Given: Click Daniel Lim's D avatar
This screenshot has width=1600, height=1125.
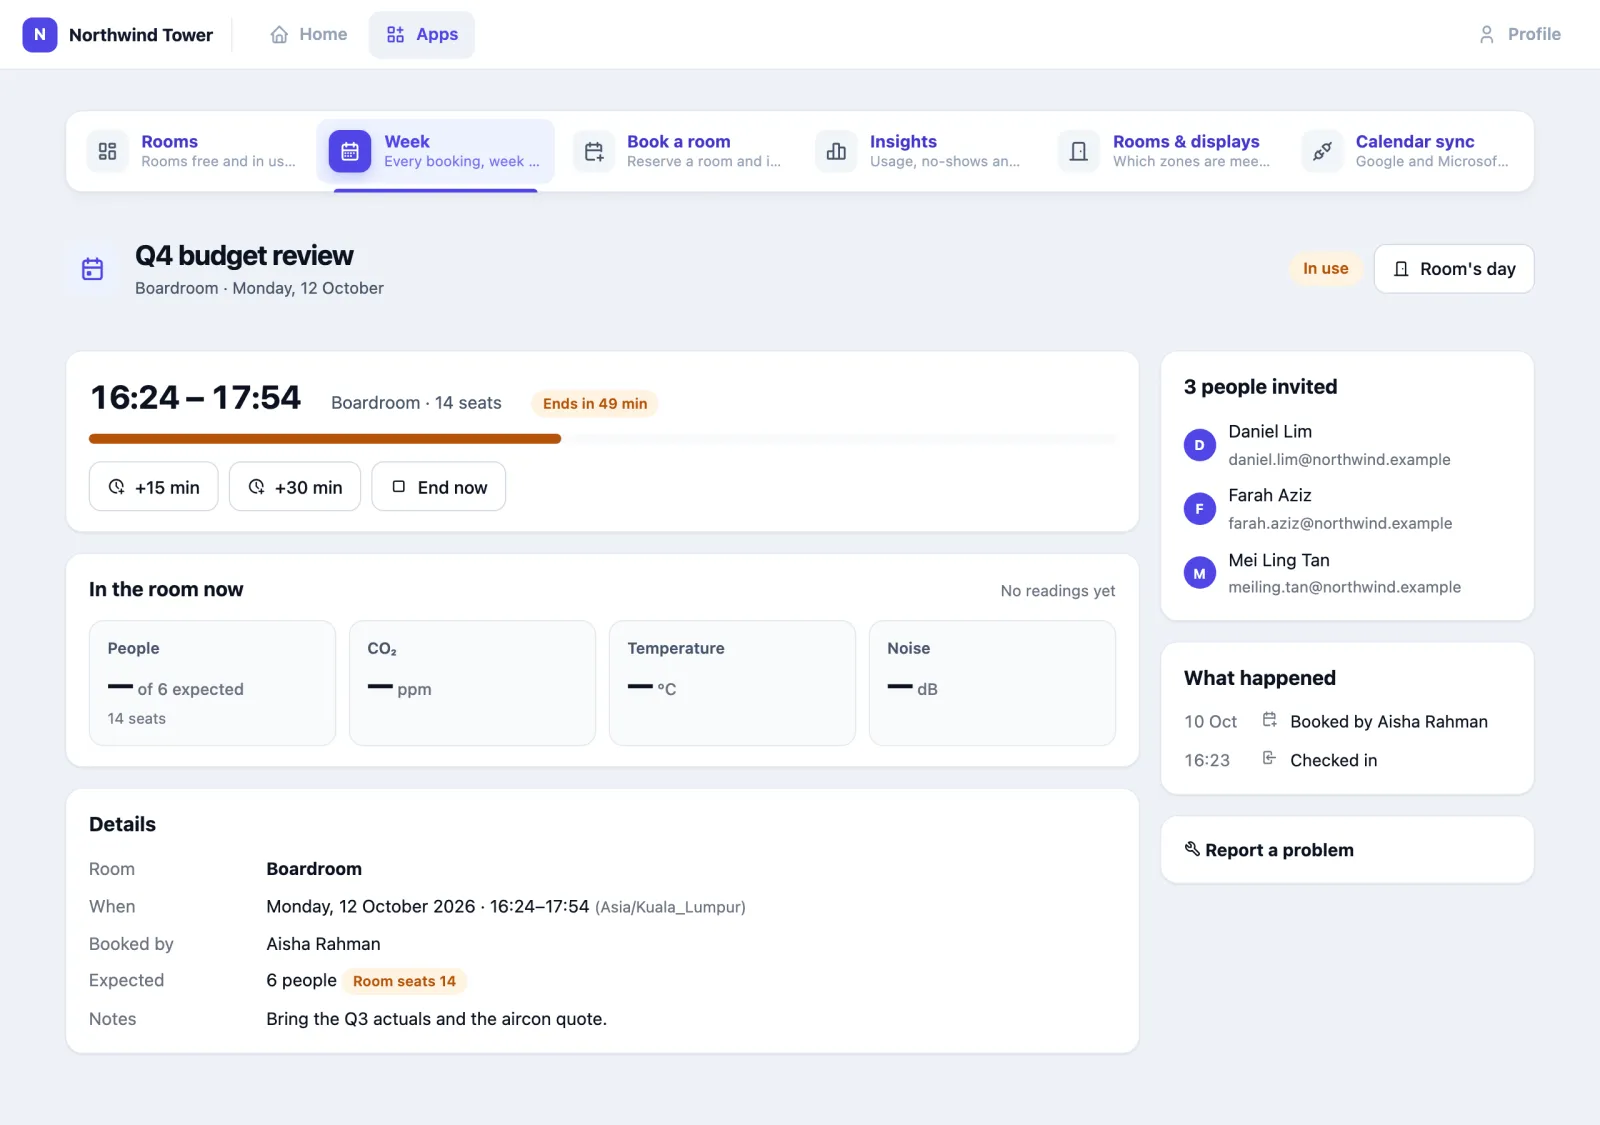Looking at the screenshot, I should pos(1200,445).
